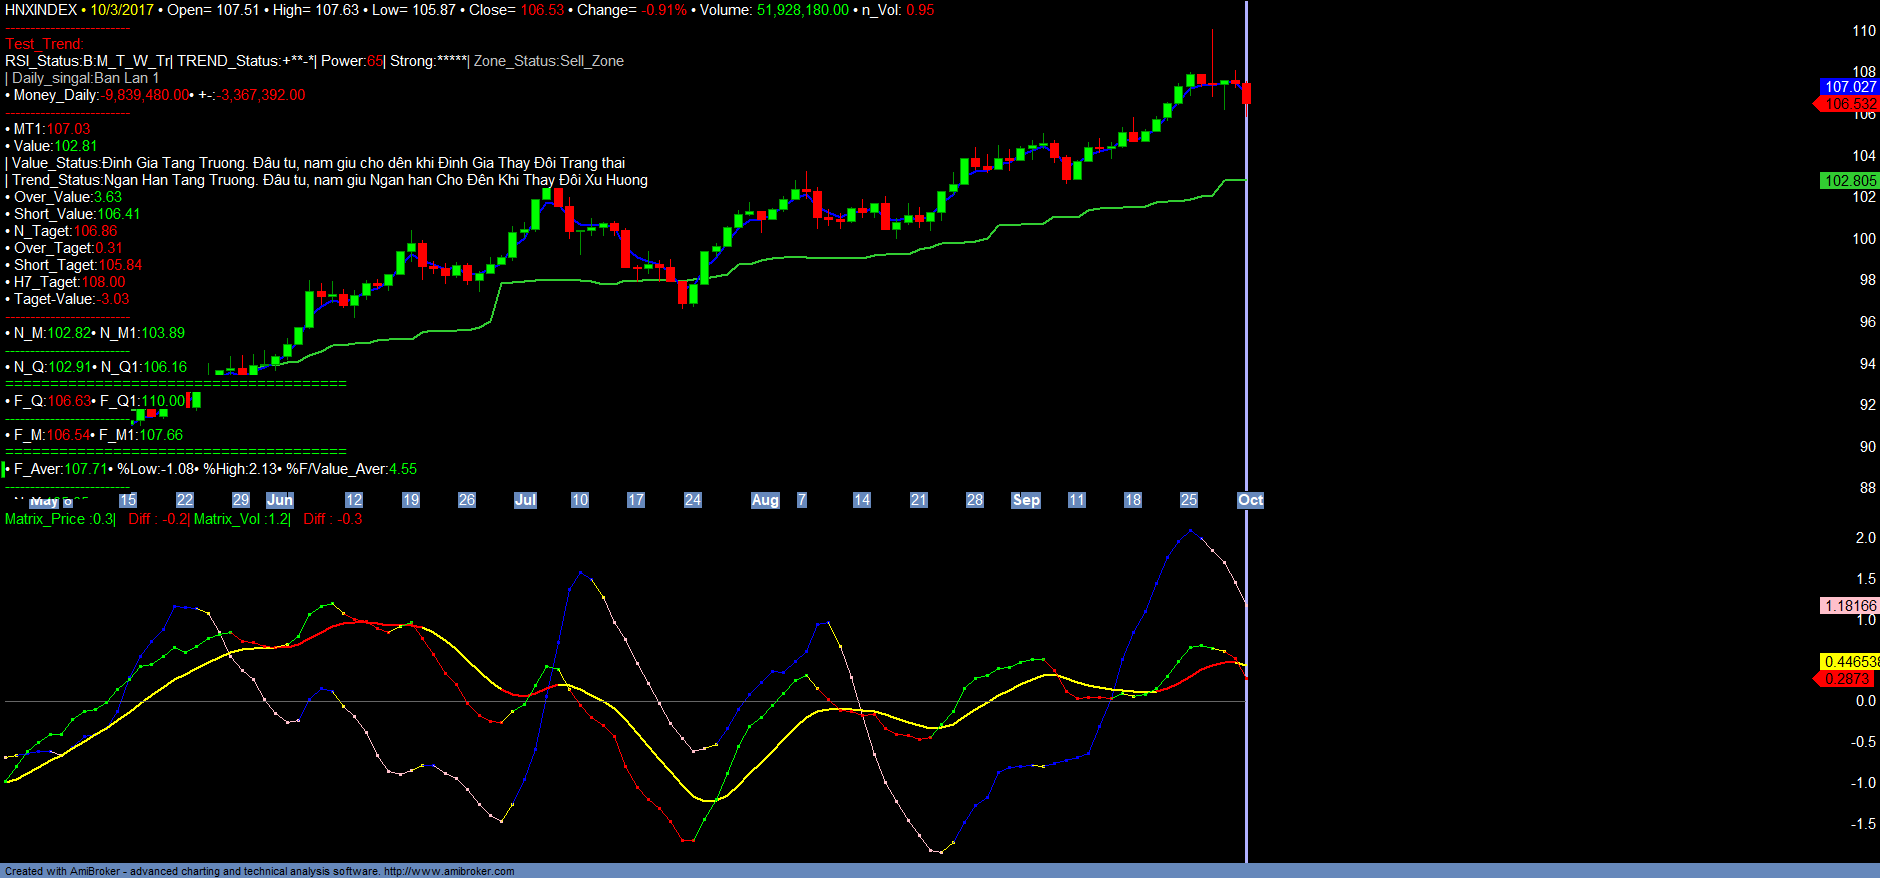Image resolution: width=1880 pixels, height=878 pixels.
Task: Click the tall red candle with long upper wick
Action: 1212,82
